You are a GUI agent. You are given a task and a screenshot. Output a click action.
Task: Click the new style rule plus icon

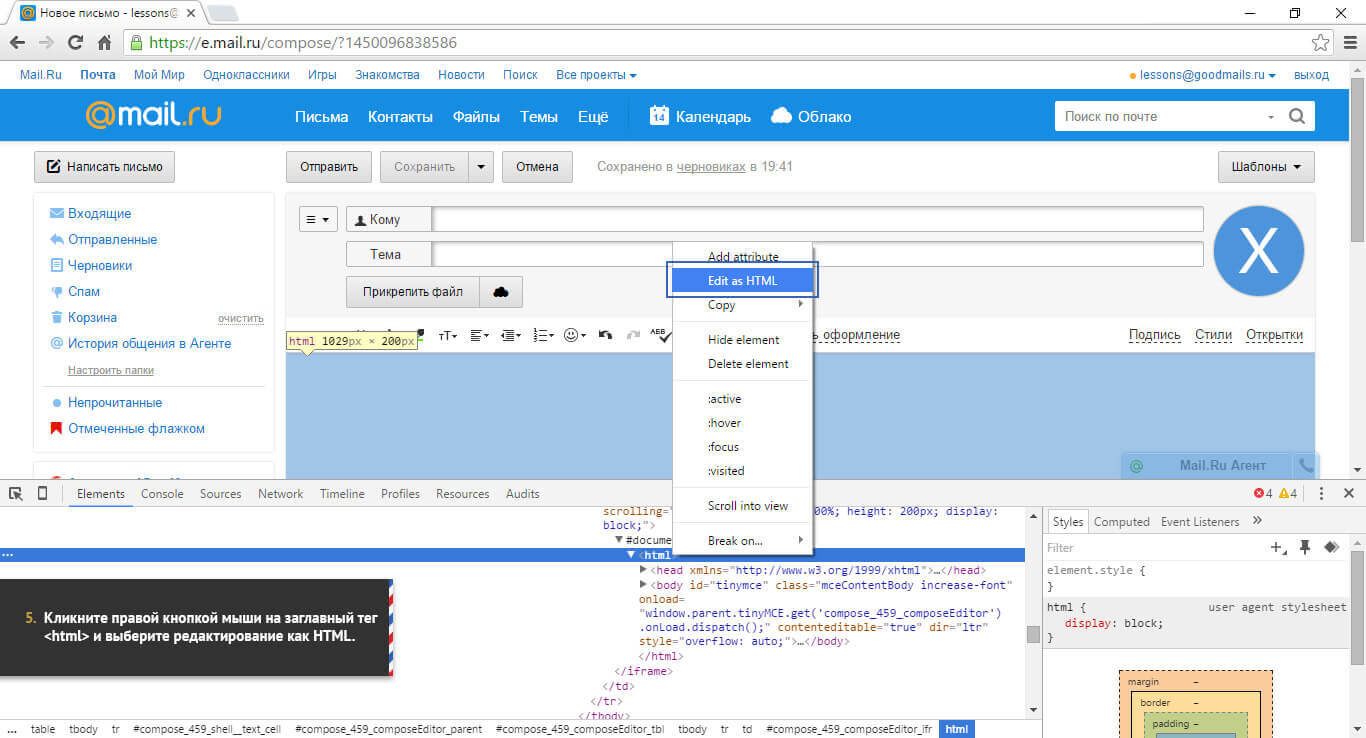pos(1277,547)
